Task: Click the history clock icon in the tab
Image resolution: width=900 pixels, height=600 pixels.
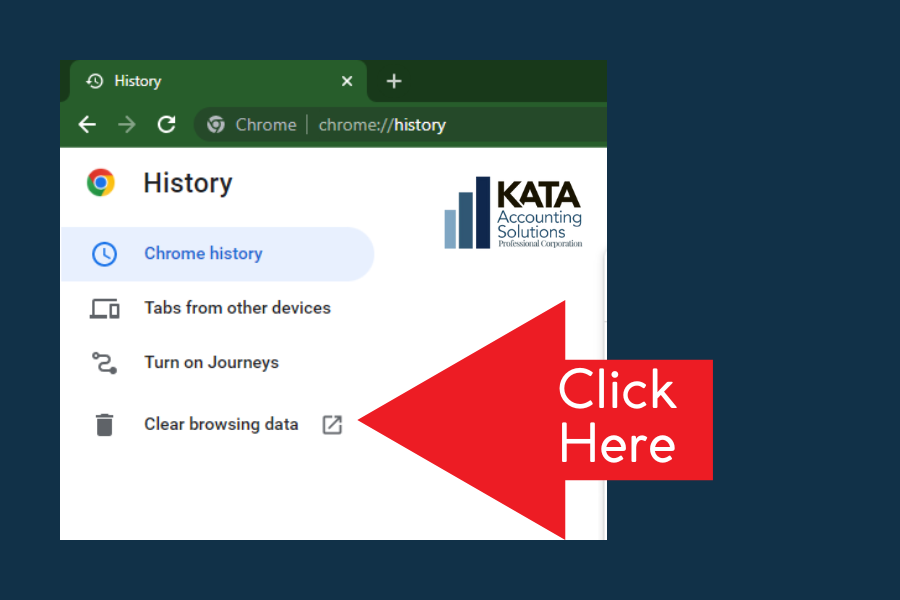Action: tap(95, 81)
